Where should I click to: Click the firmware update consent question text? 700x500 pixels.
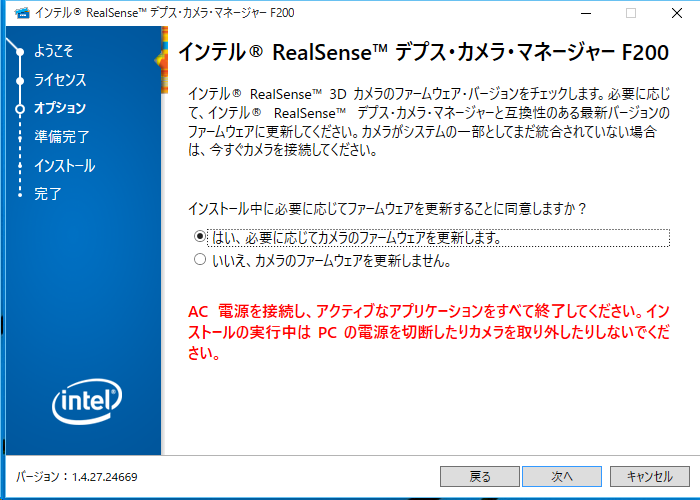(x=387, y=208)
